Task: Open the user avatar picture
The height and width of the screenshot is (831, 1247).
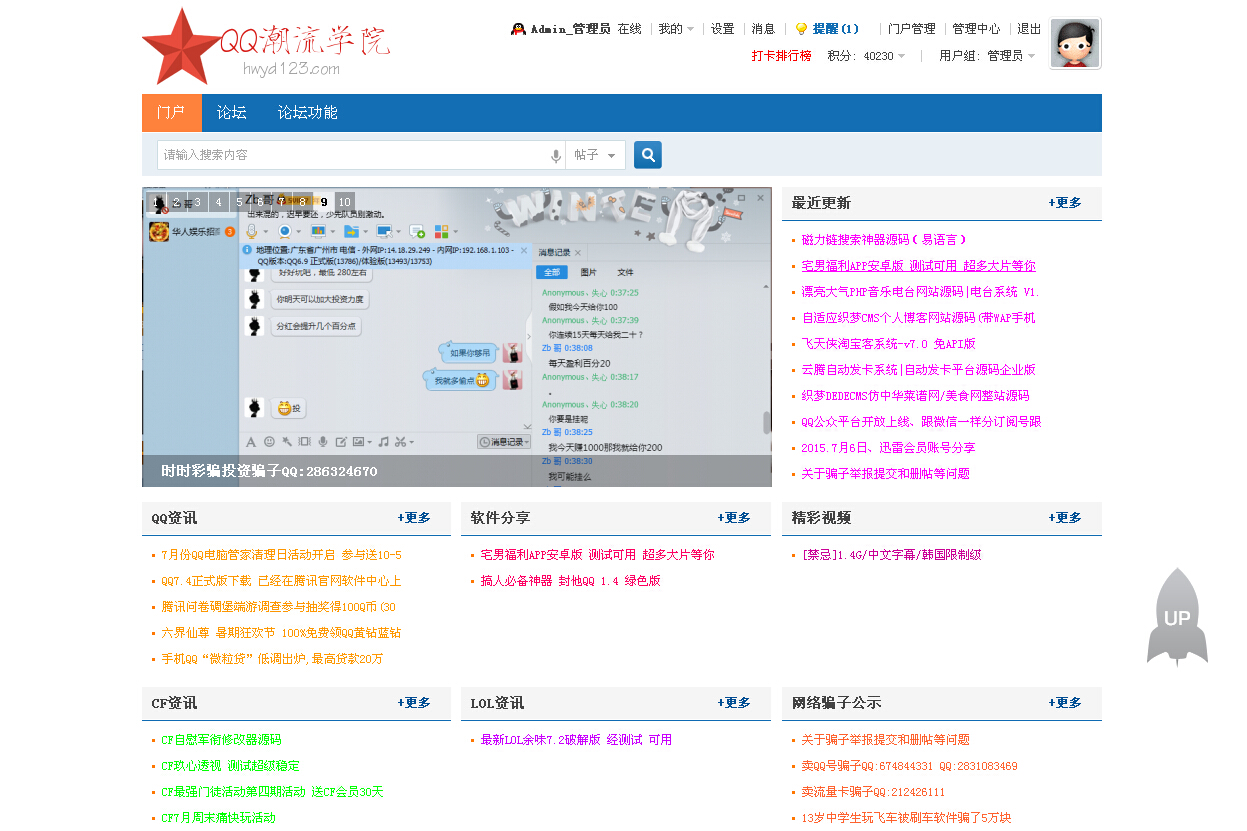Action: pos(1075,44)
